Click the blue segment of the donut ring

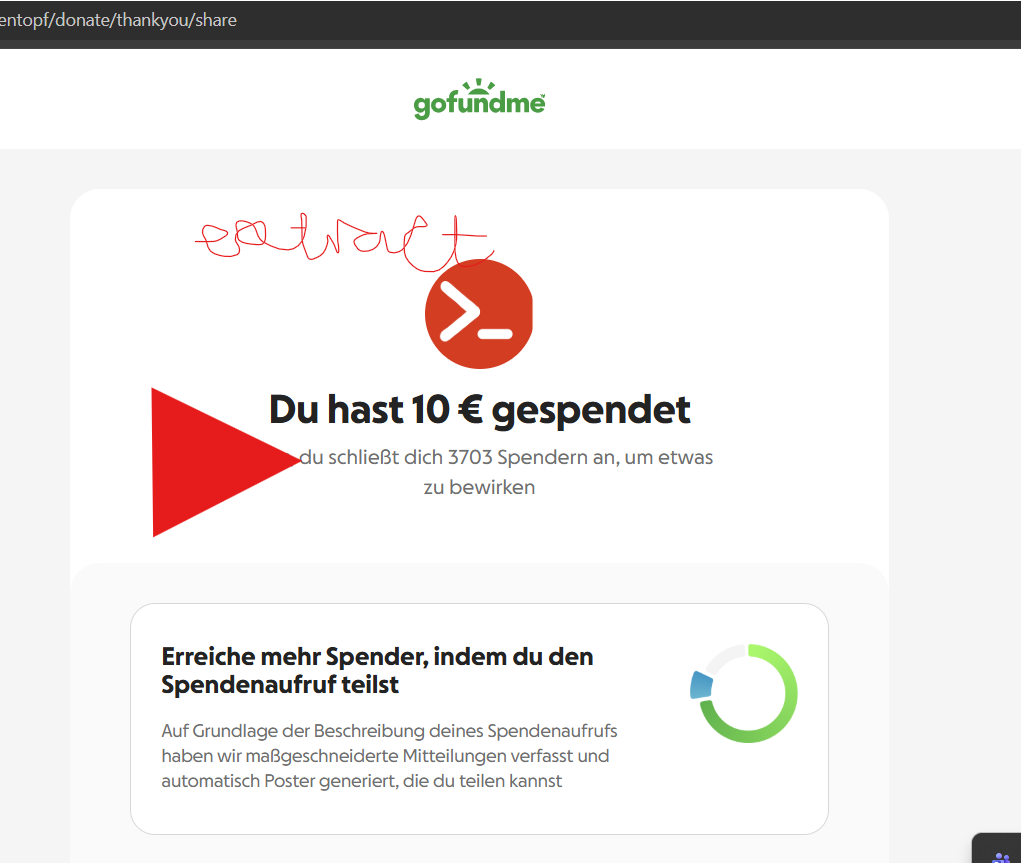(x=702, y=685)
